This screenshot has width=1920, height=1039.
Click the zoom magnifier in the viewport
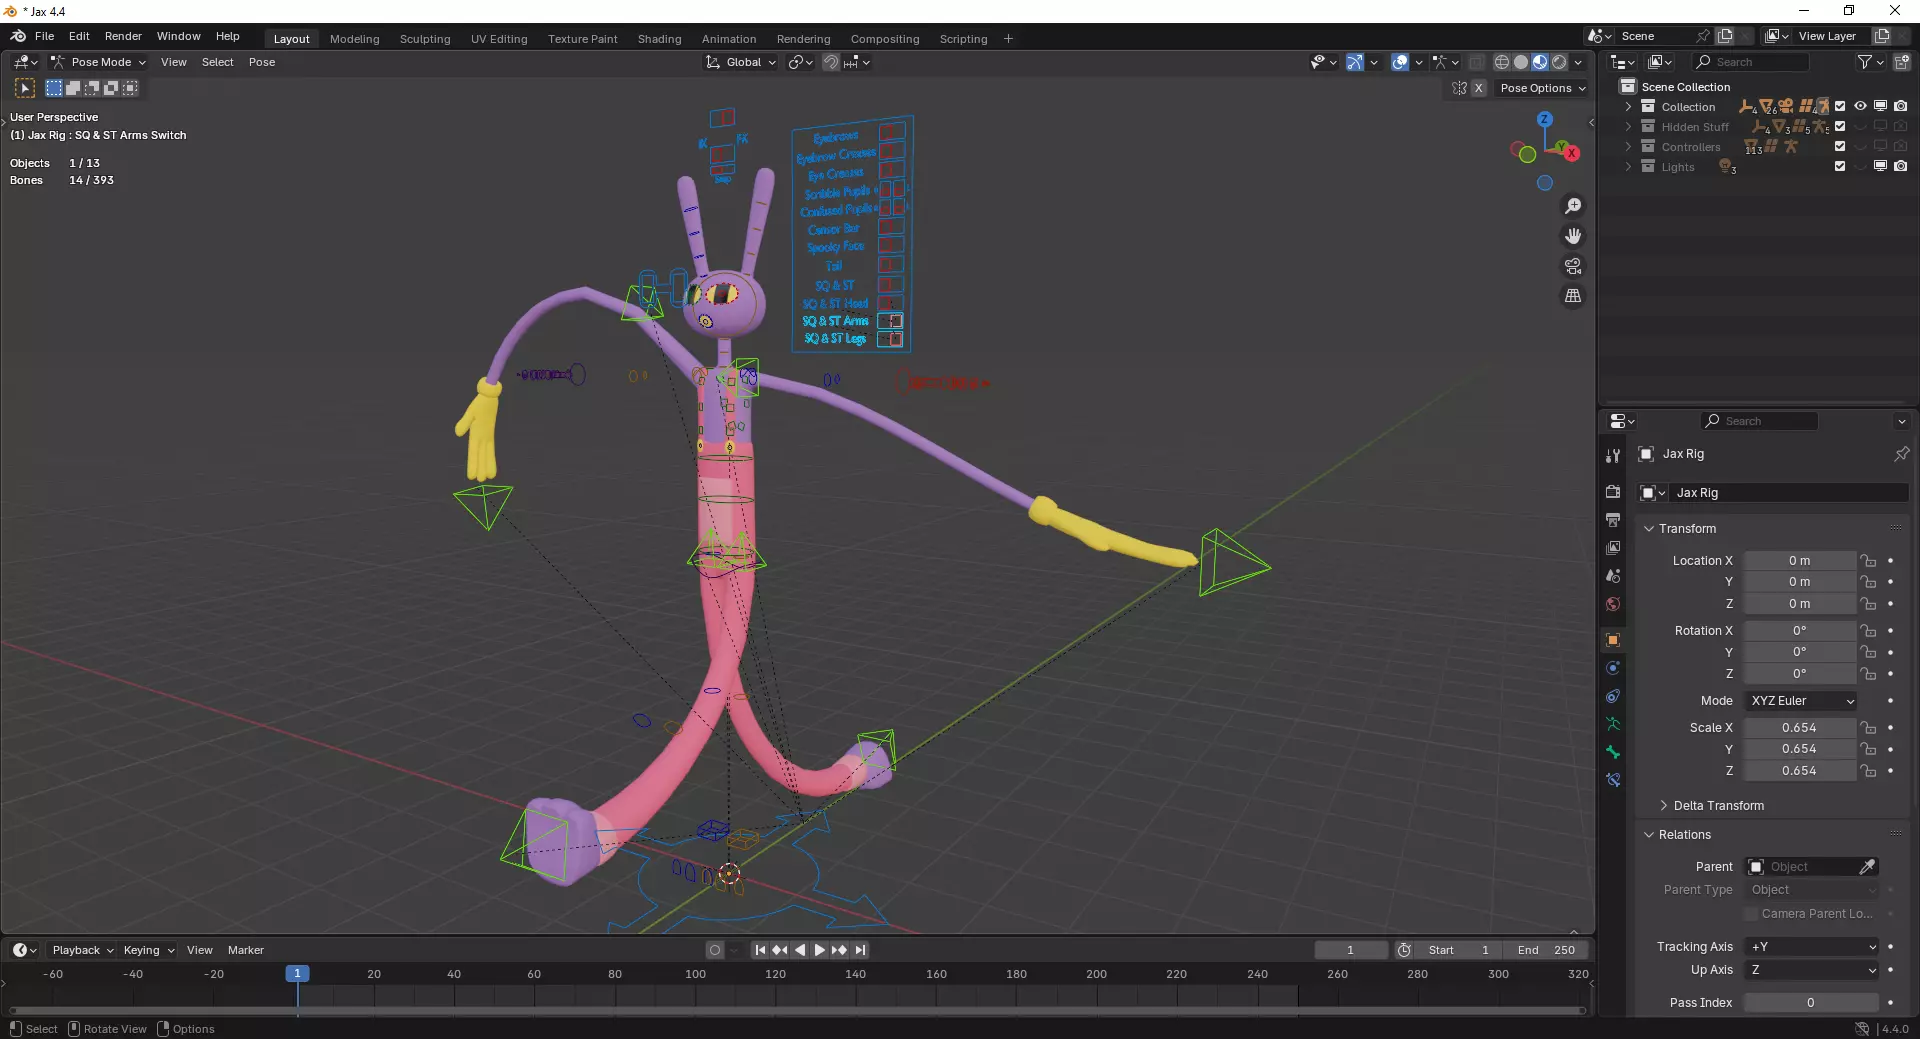1573,206
